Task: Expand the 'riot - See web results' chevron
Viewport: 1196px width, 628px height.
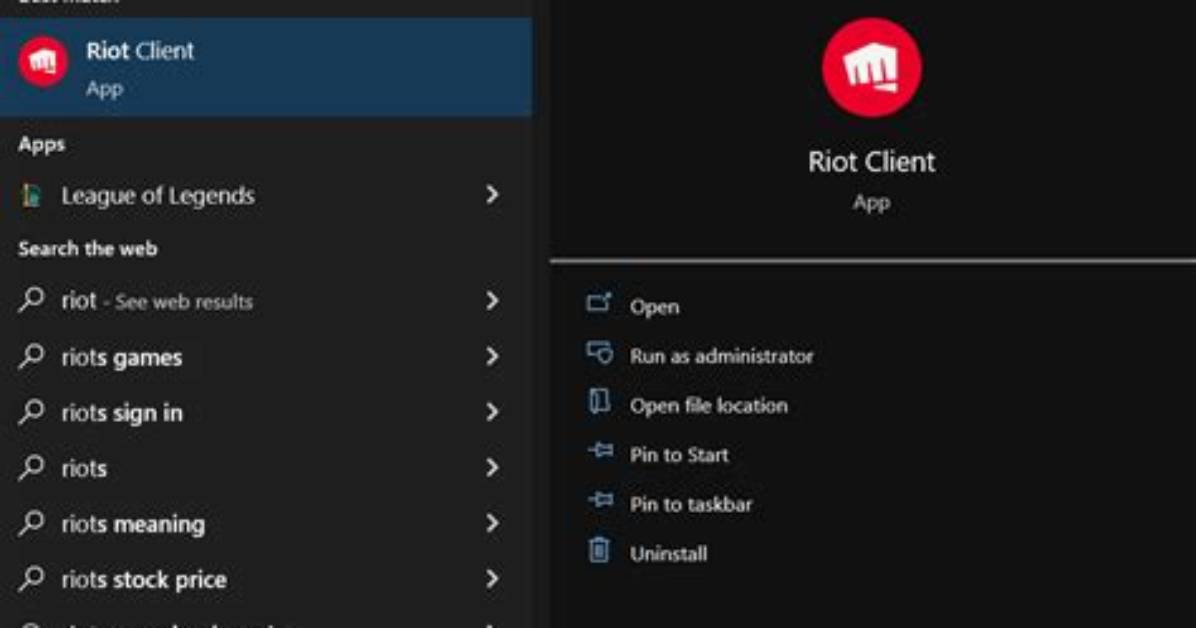Action: pyautogui.click(x=493, y=301)
